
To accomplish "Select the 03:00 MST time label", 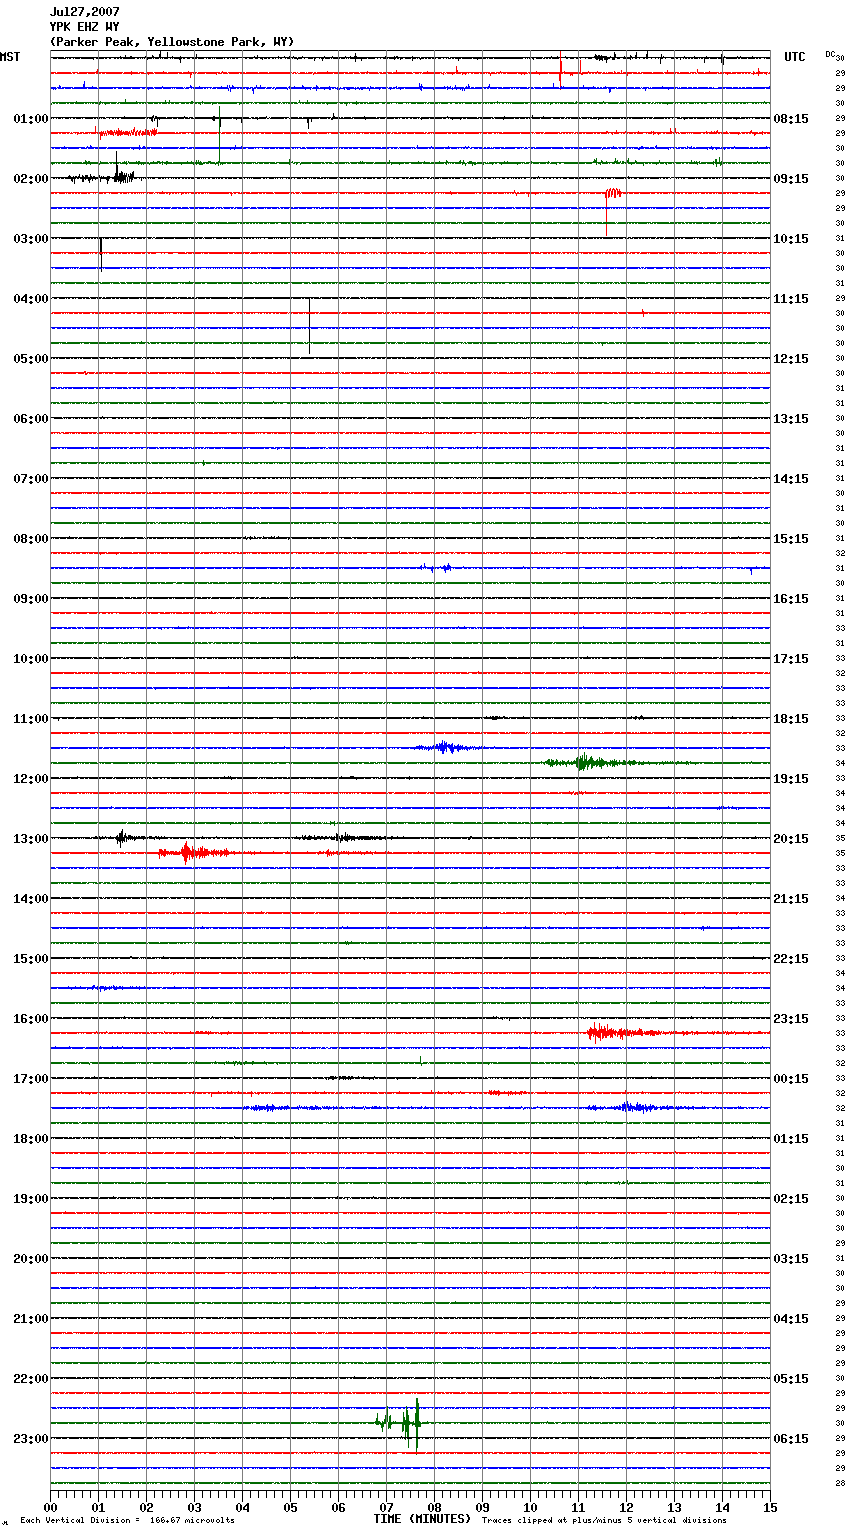I will (x=31, y=239).
